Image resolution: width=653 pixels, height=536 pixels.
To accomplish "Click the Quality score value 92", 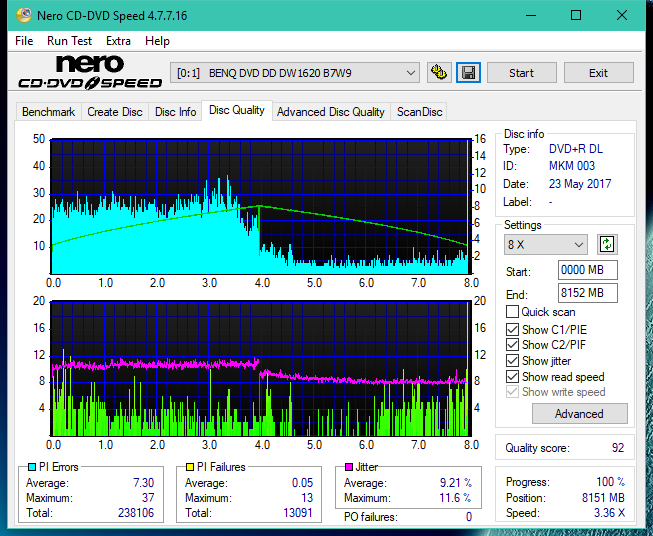I will click(618, 448).
